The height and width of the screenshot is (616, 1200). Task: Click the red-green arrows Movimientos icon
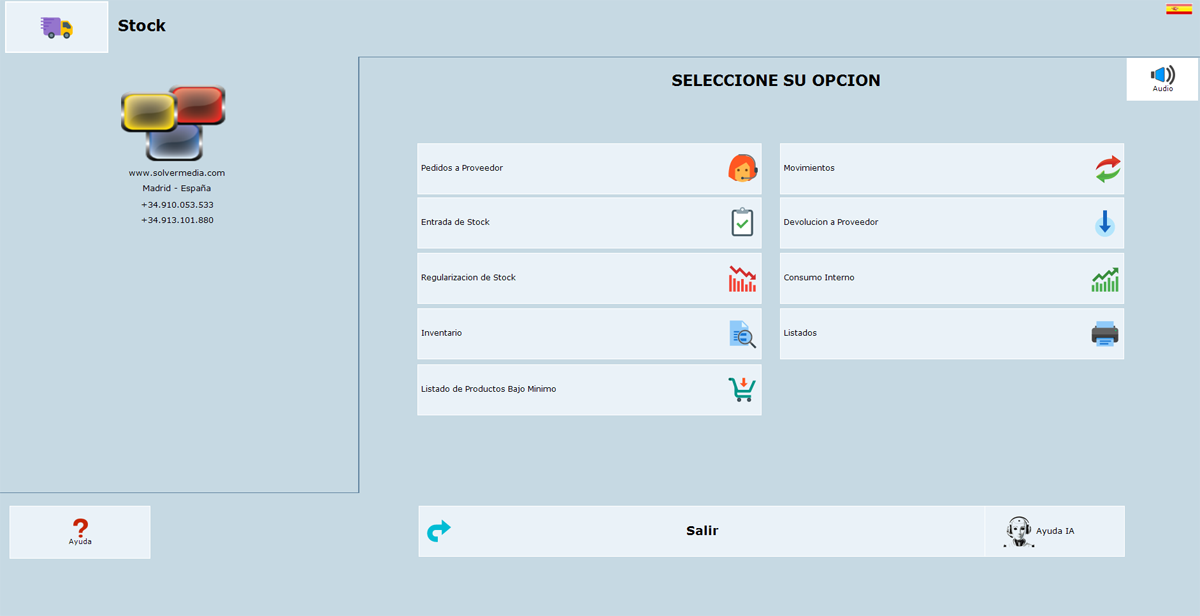pyautogui.click(x=1108, y=168)
